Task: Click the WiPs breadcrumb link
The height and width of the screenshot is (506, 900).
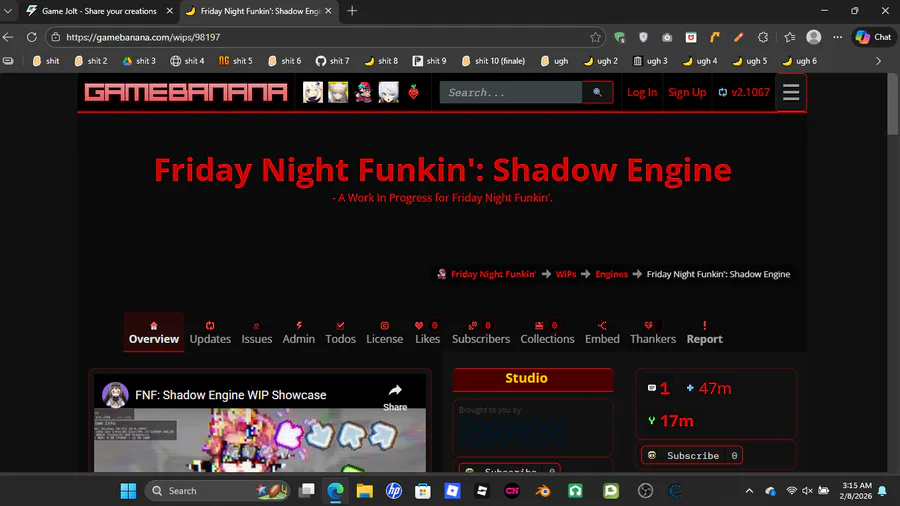Action: pos(565,274)
